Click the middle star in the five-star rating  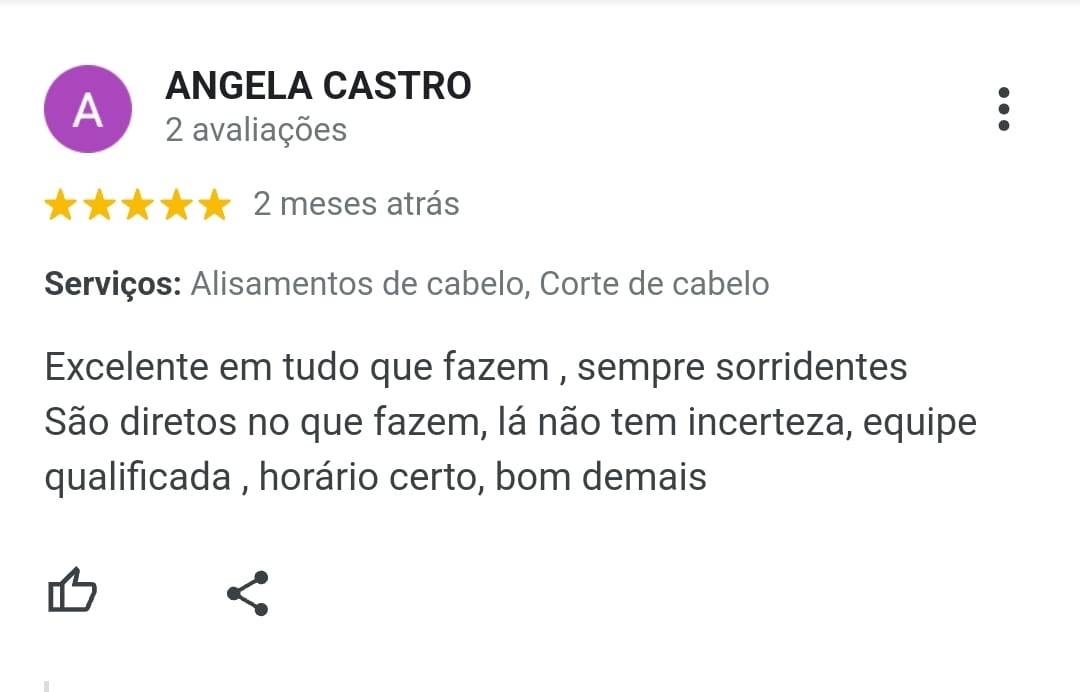coord(138,203)
